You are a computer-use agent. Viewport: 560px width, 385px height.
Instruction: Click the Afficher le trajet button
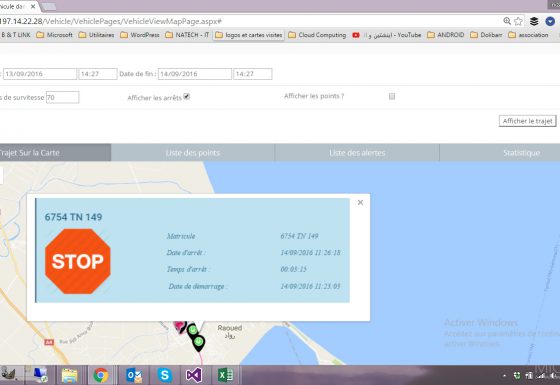[x=528, y=121]
